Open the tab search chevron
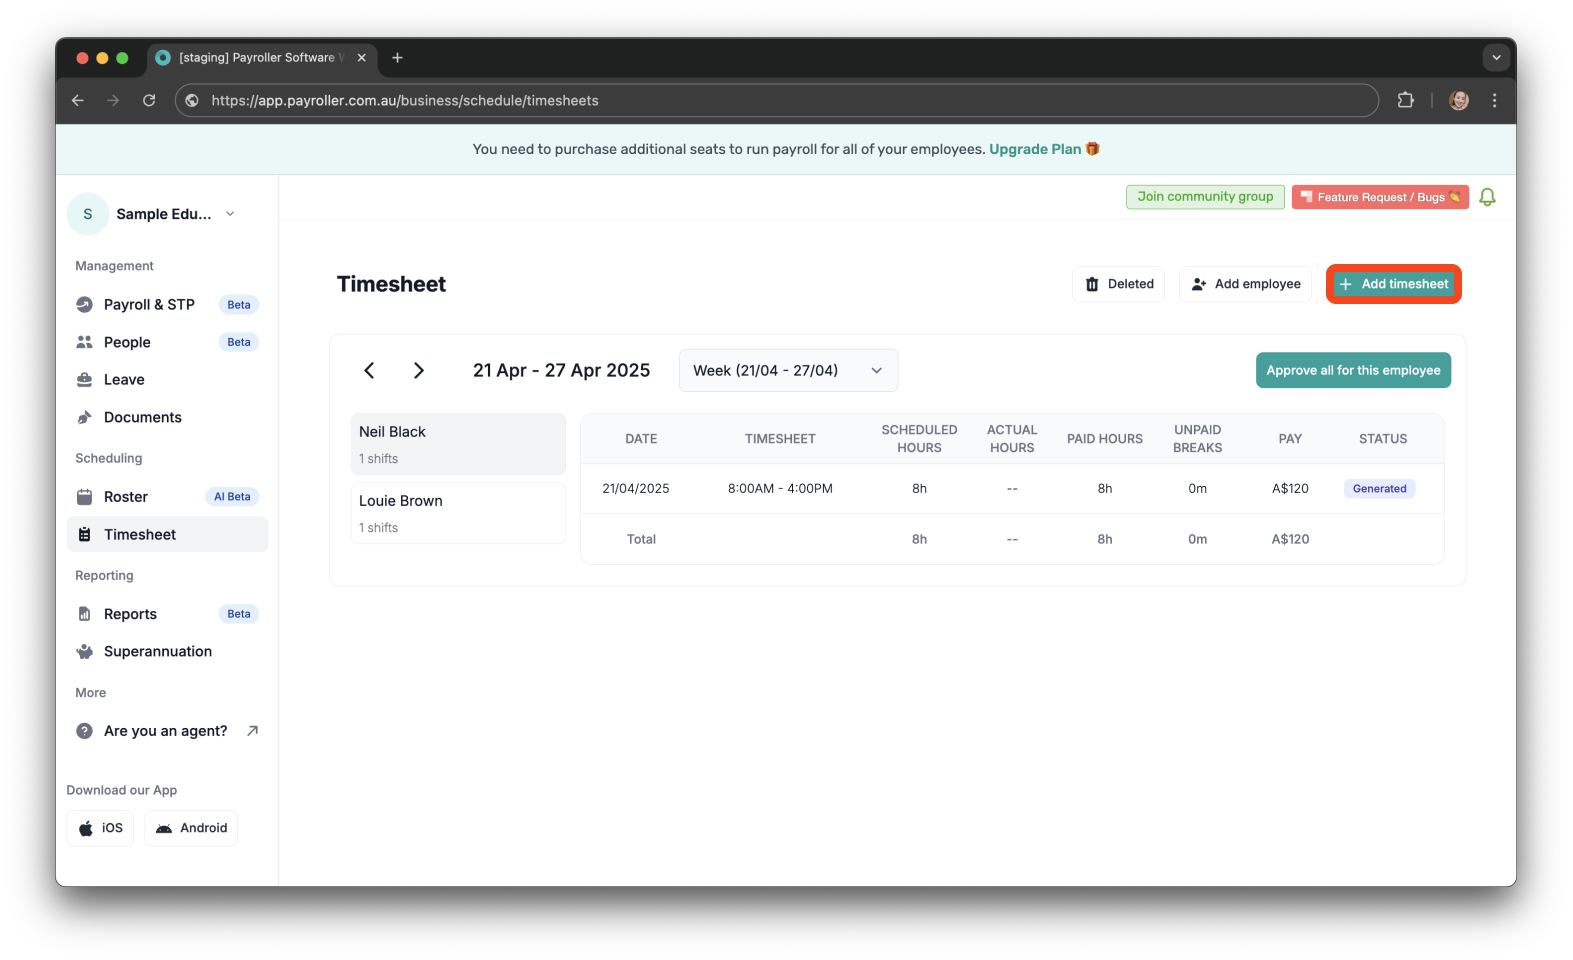Screen dimensions: 1573x960 [1496, 58]
